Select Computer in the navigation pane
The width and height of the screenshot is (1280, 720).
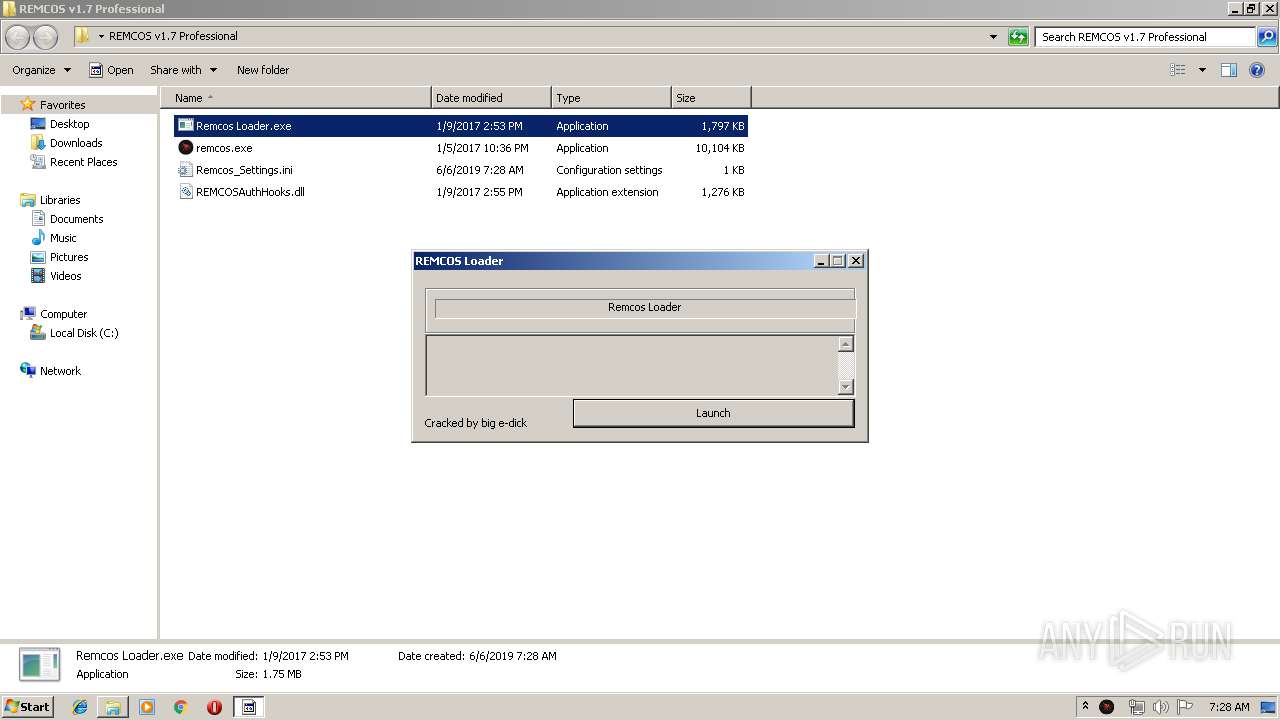(x=63, y=314)
